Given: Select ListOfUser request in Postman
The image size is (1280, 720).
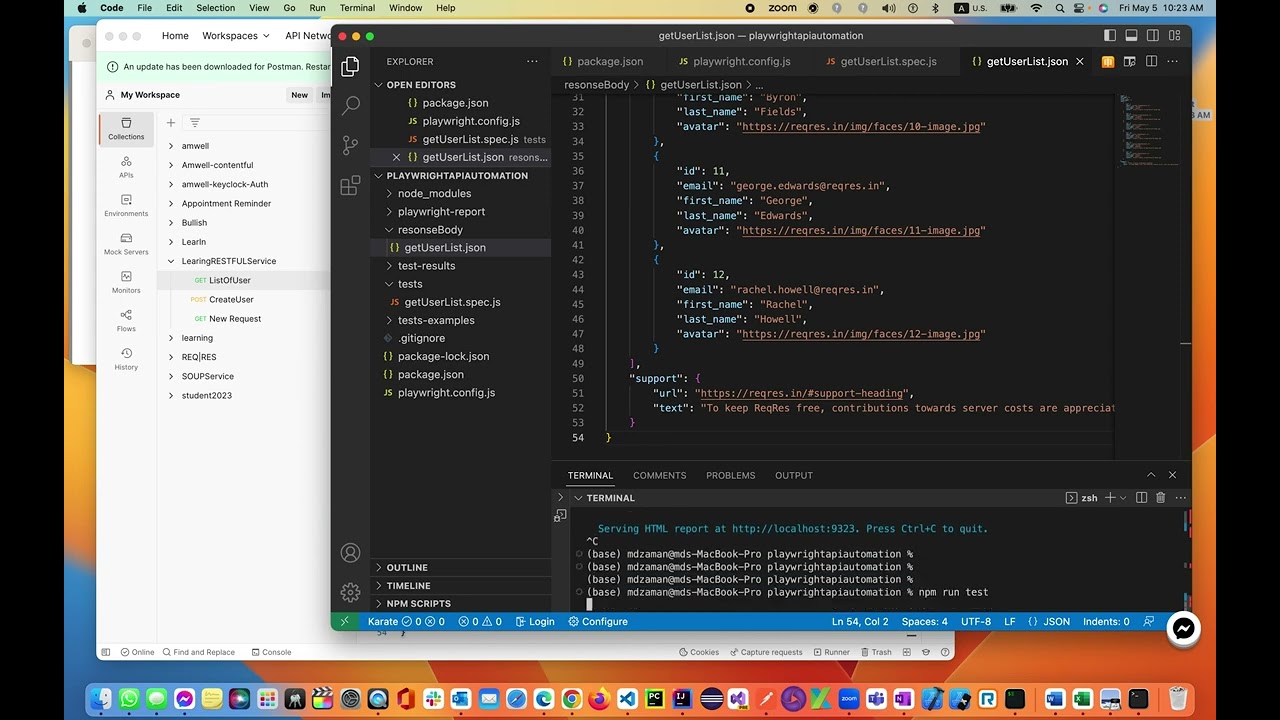Looking at the screenshot, I should pyautogui.click(x=230, y=280).
